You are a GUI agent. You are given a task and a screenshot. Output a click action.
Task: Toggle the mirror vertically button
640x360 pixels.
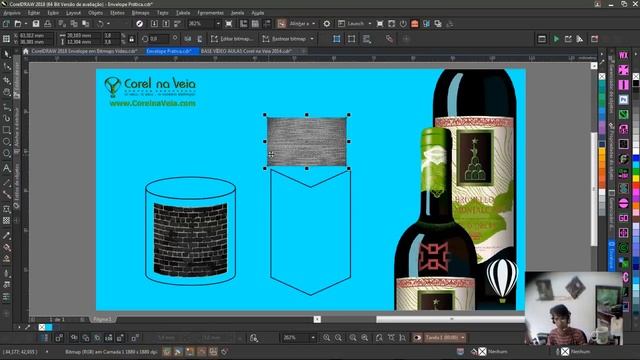[x=200, y=39]
